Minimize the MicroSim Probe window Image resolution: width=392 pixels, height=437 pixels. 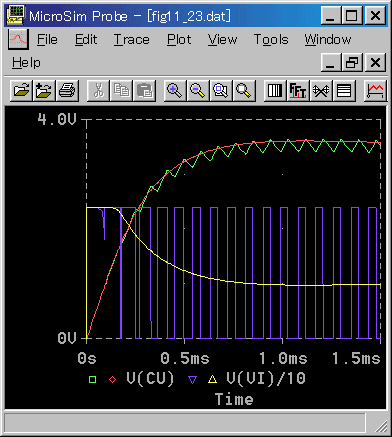(x=331, y=15)
